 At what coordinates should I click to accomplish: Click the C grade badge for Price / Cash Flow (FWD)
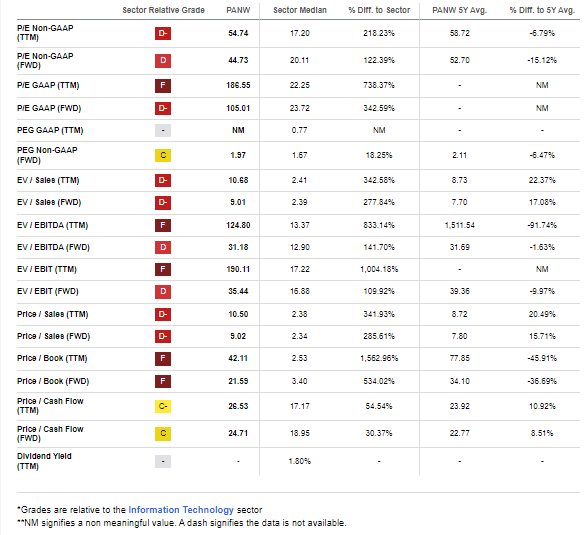tap(163, 433)
